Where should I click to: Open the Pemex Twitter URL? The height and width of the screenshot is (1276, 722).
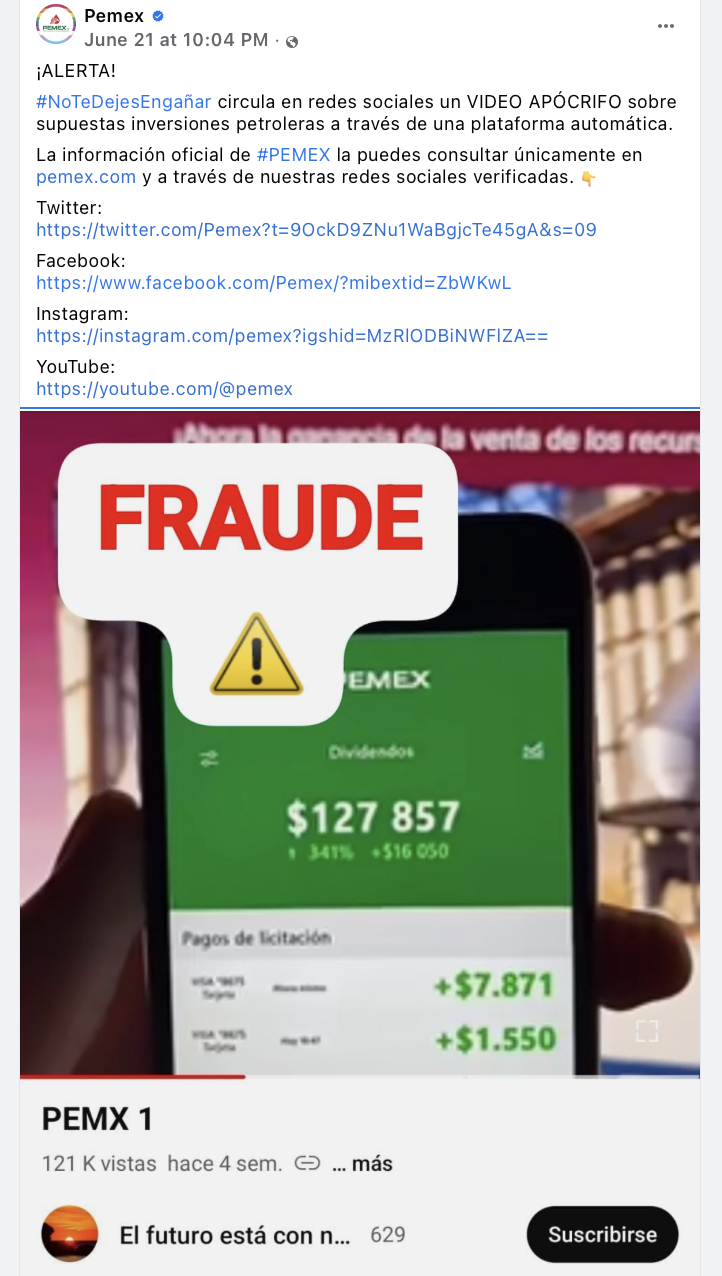[x=316, y=229]
